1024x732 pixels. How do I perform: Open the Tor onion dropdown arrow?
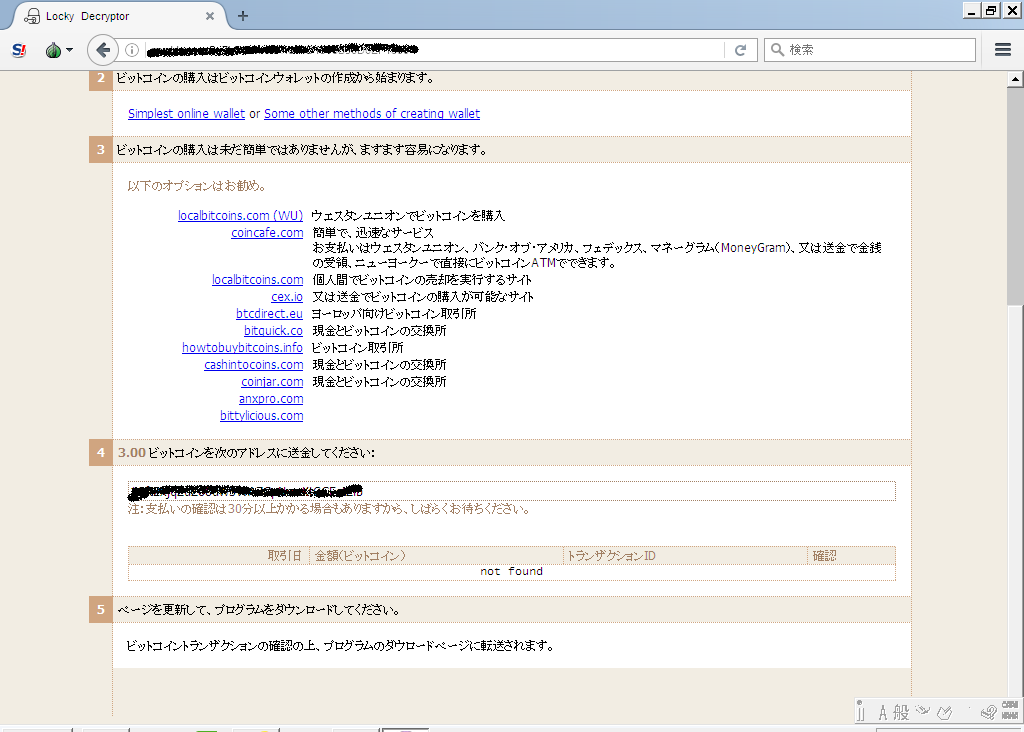[69, 50]
